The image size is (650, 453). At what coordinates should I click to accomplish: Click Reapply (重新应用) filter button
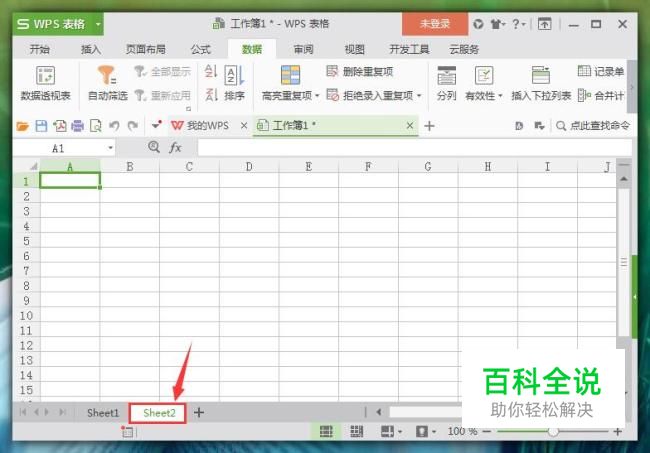(162, 96)
